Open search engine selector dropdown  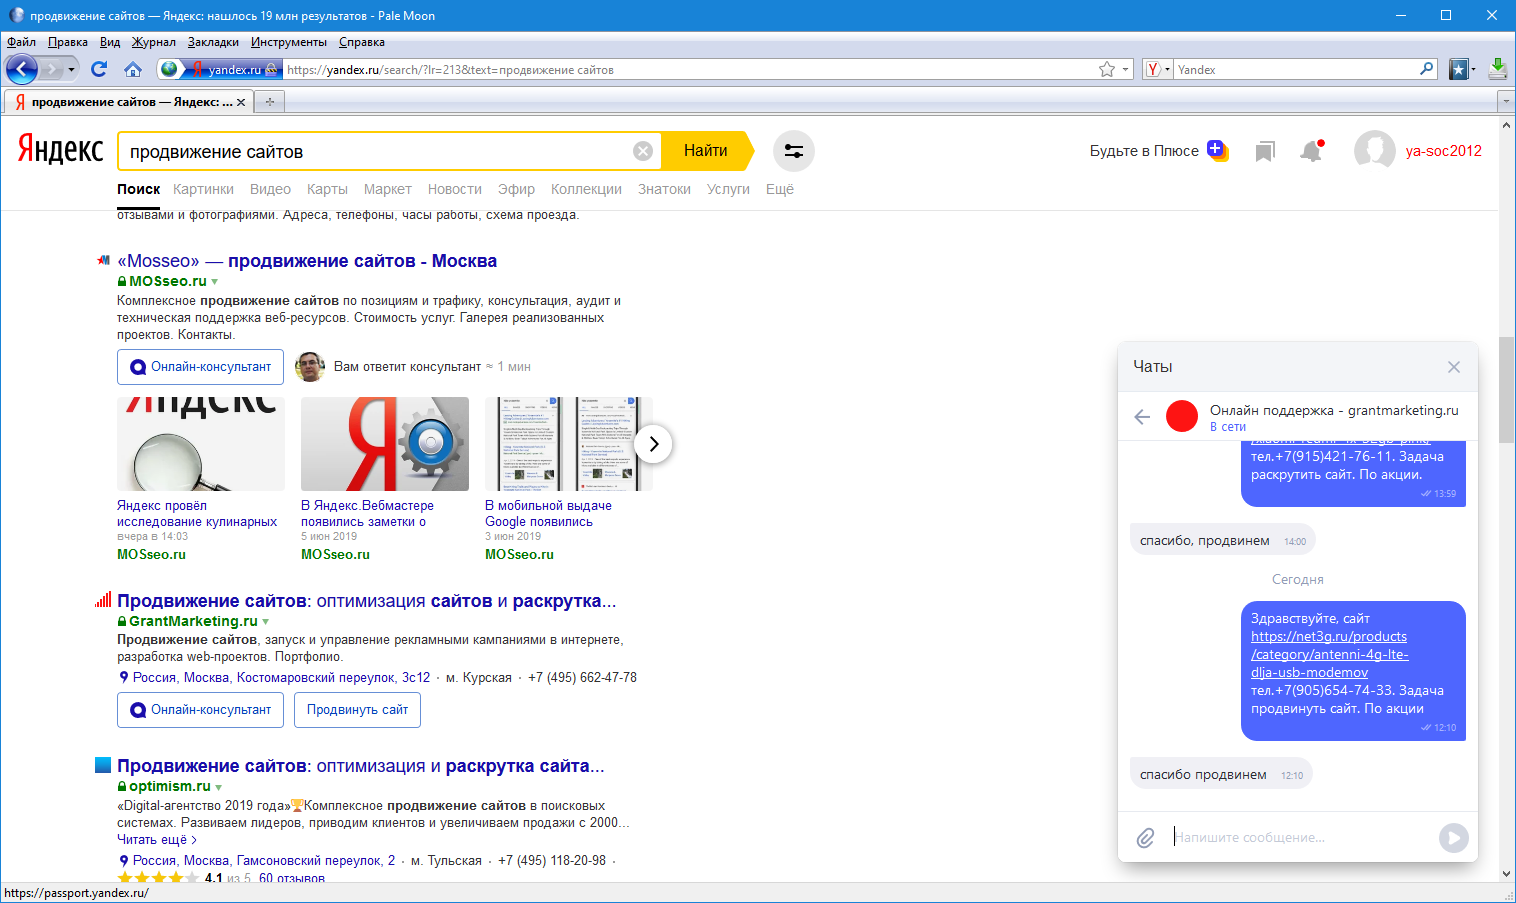click(1158, 69)
